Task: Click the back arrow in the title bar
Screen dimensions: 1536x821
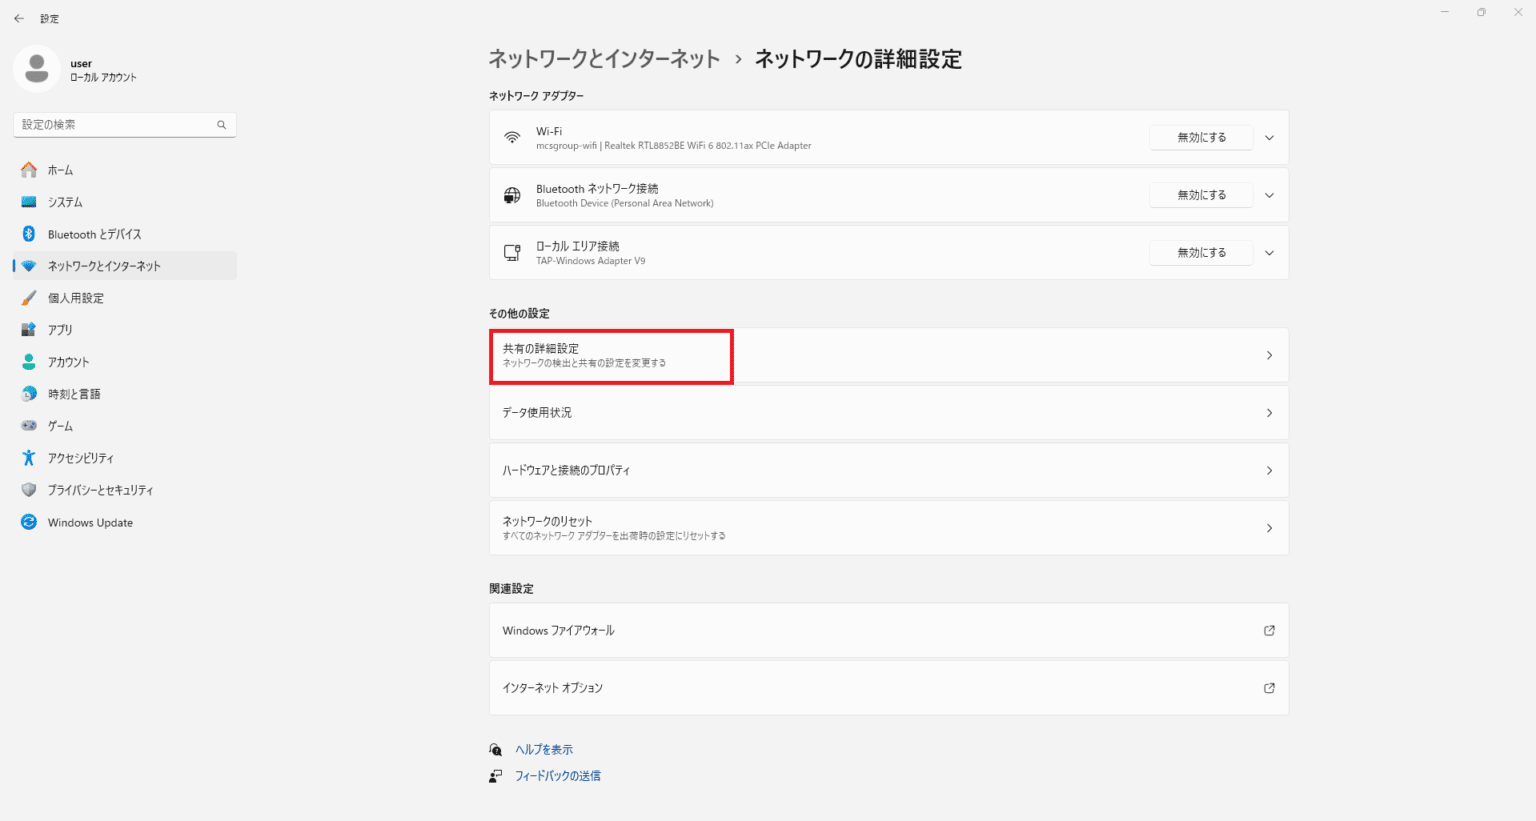Action: (19, 18)
